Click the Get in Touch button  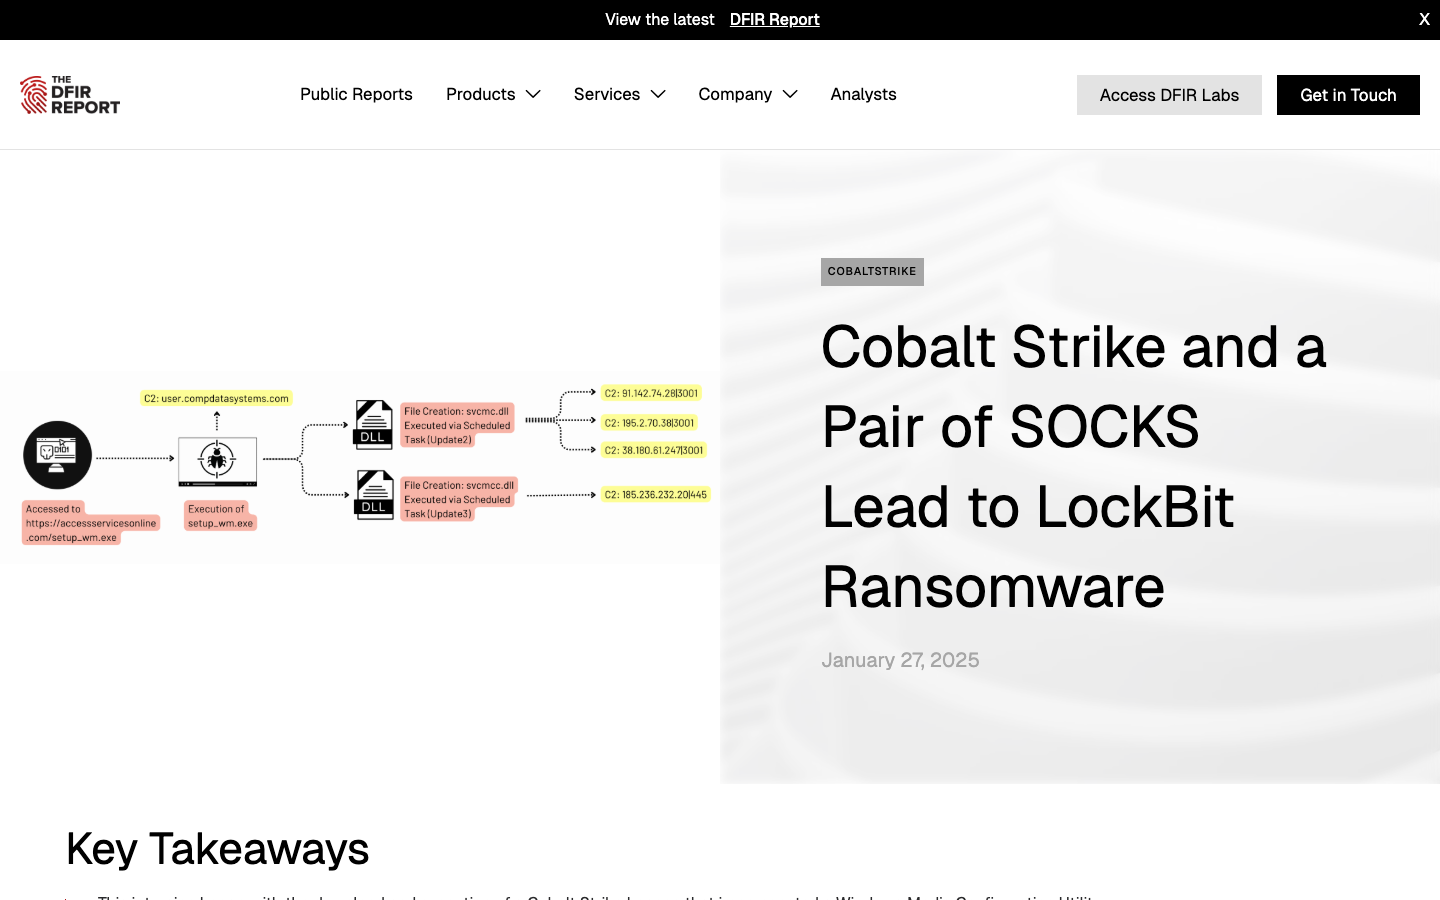(x=1348, y=94)
